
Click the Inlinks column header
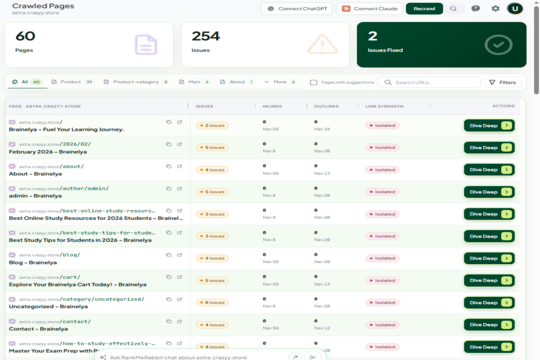click(x=272, y=106)
